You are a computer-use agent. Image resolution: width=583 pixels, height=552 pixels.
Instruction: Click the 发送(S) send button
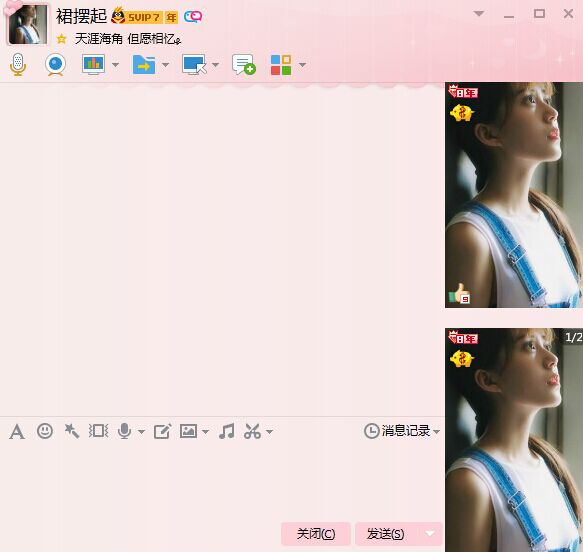point(386,534)
